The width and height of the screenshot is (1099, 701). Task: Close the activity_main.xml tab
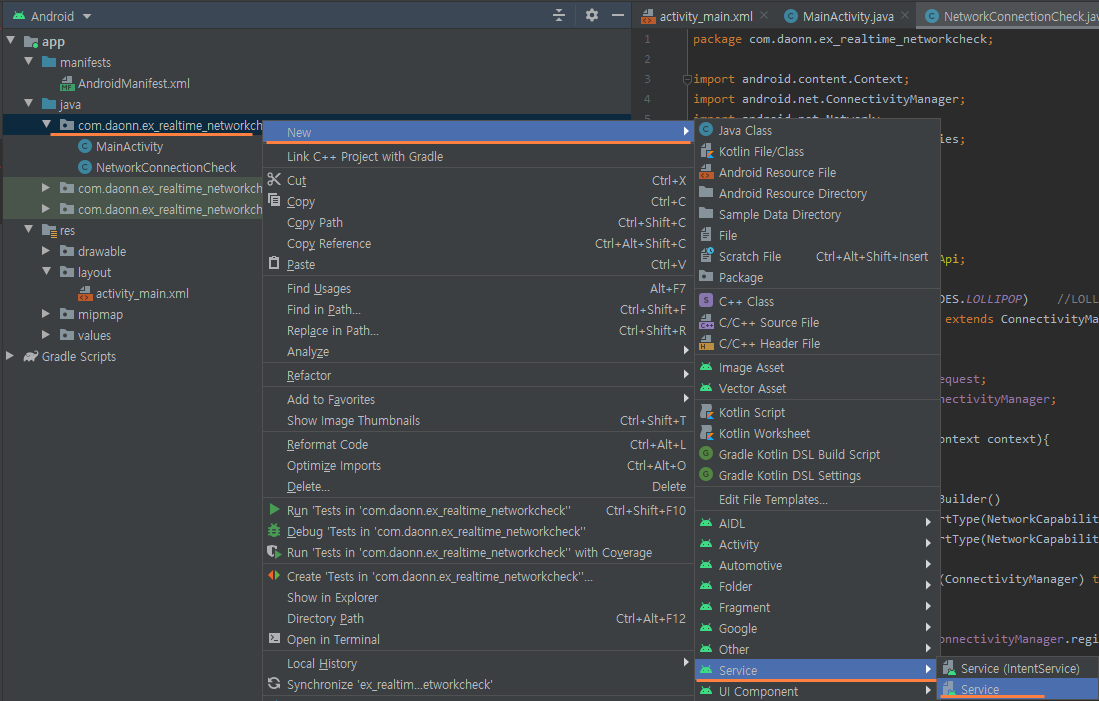coord(764,15)
